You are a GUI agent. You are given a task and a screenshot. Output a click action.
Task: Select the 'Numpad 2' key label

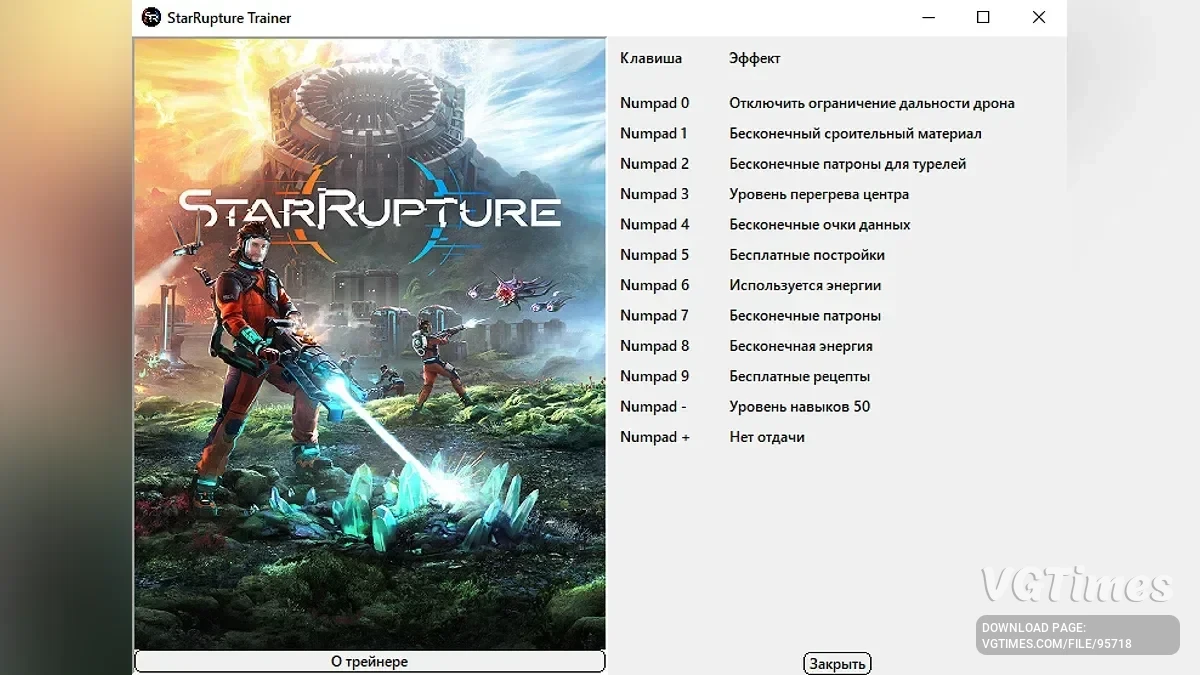coord(654,163)
